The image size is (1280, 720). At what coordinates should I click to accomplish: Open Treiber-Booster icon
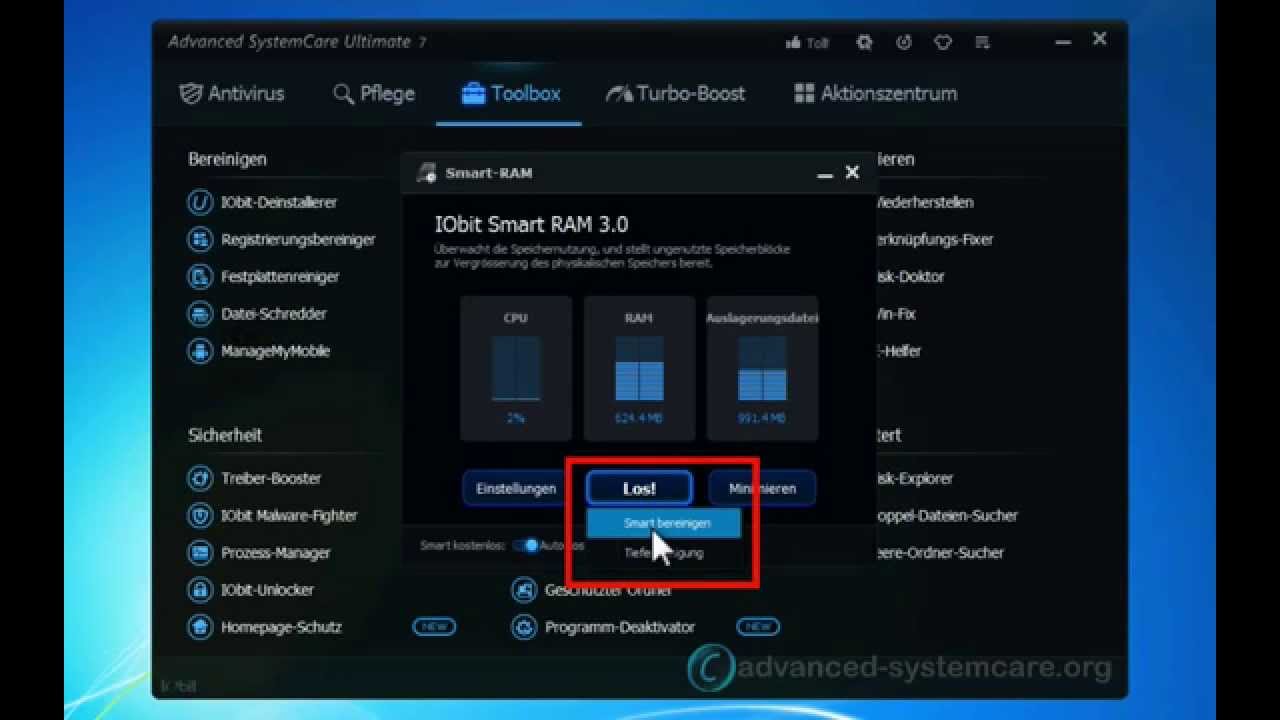click(x=200, y=478)
